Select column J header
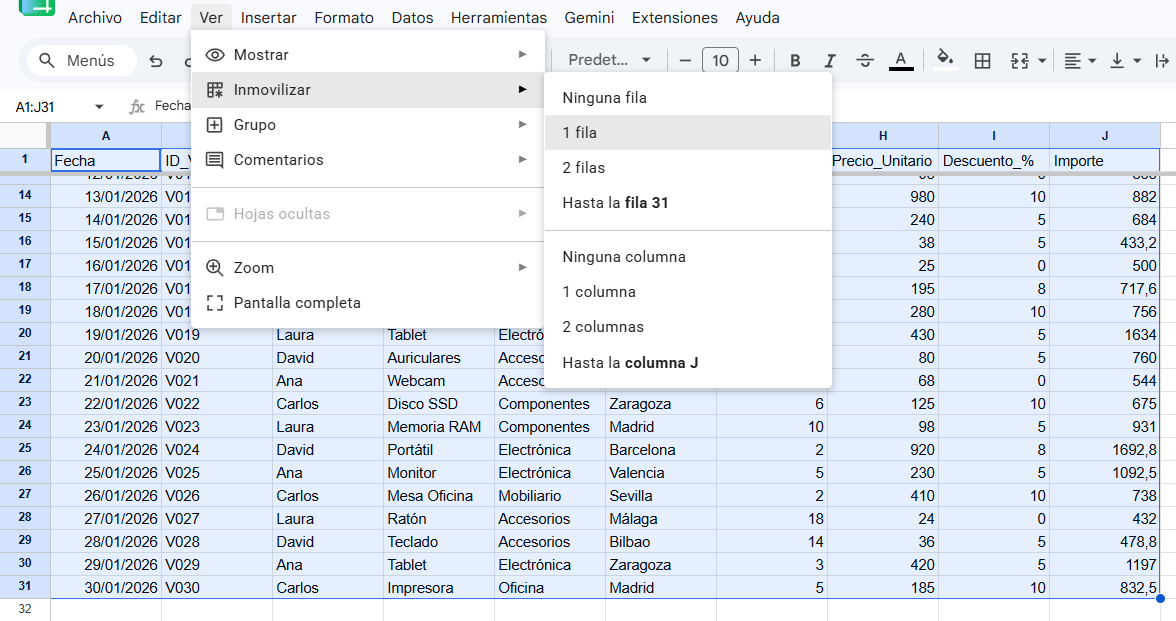The height and width of the screenshot is (621, 1176). (x=1105, y=136)
